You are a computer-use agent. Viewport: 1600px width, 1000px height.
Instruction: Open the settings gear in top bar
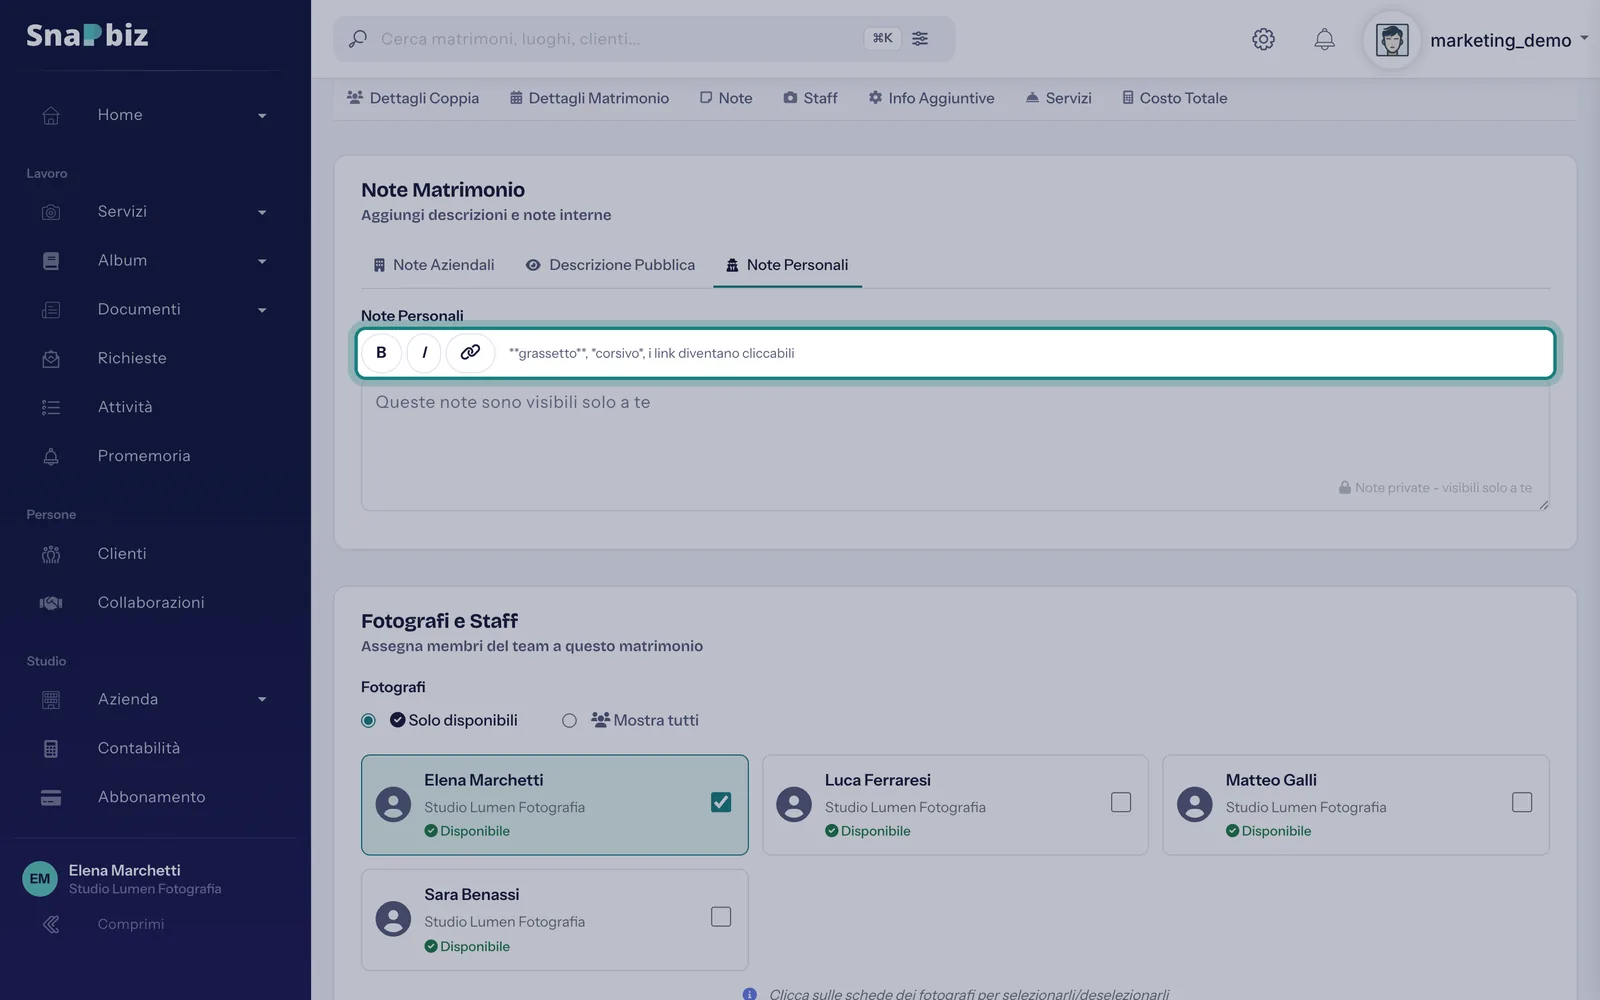pyautogui.click(x=1263, y=39)
